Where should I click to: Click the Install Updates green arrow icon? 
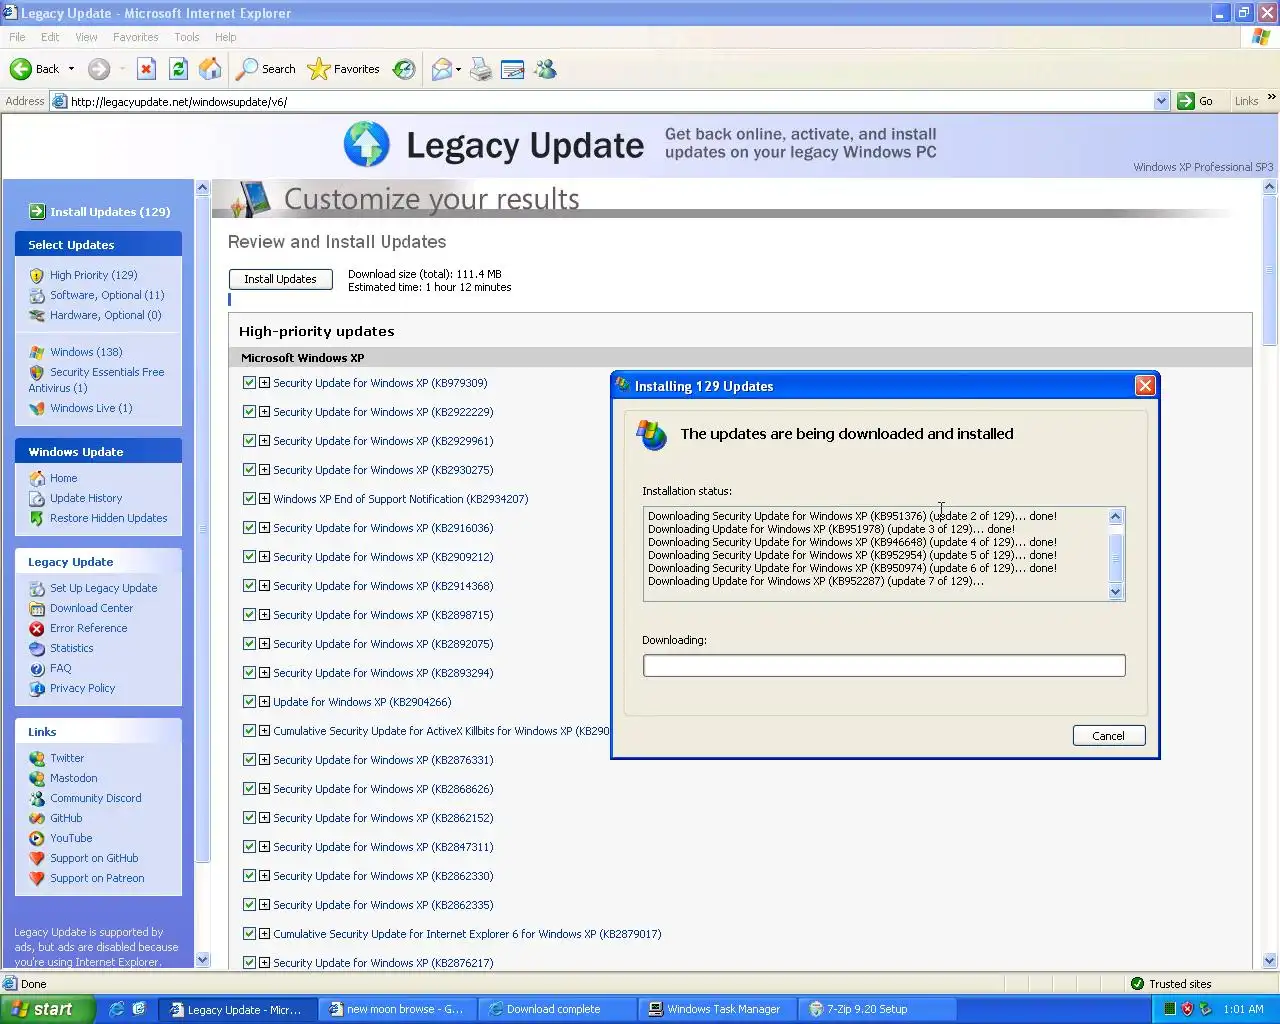(37, 211)
